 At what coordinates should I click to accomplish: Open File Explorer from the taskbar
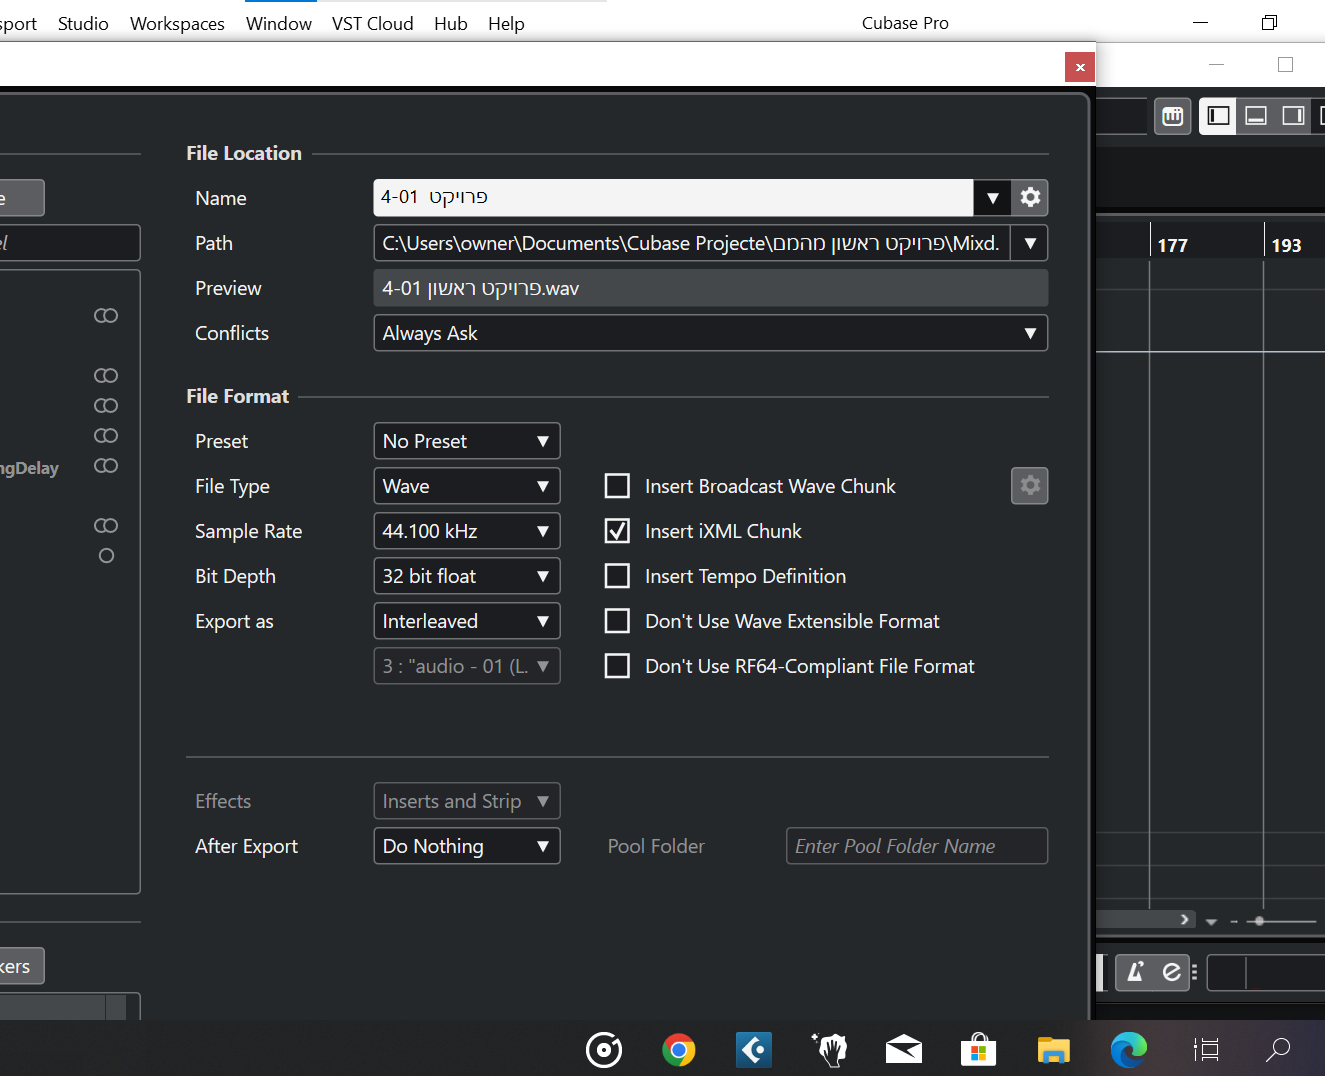[x=1054, y=1050]
